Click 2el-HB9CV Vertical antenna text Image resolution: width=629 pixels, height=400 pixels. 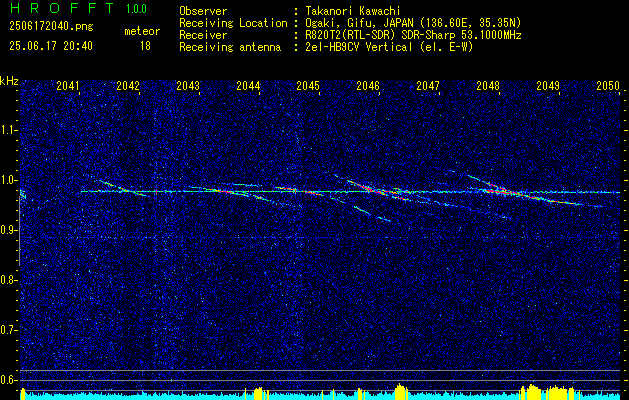(389, 47)
